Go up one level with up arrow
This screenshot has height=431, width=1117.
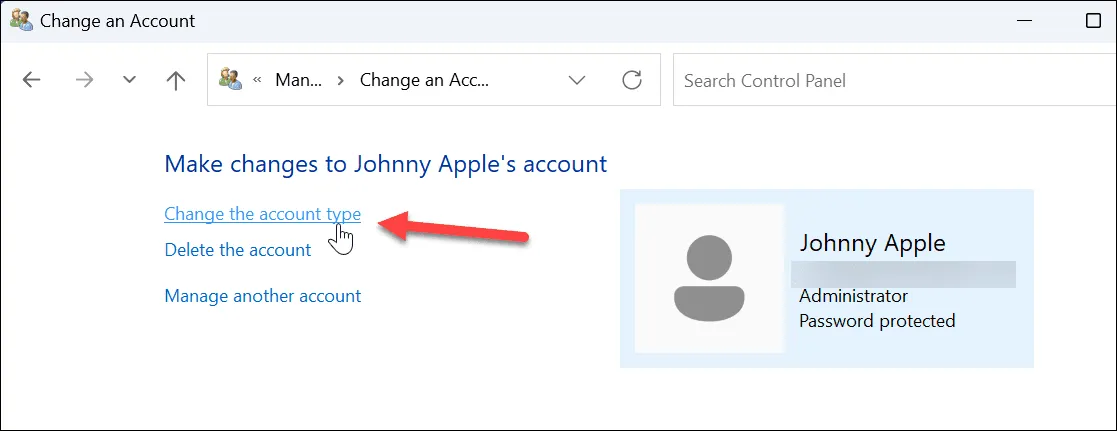coord(175,80)
